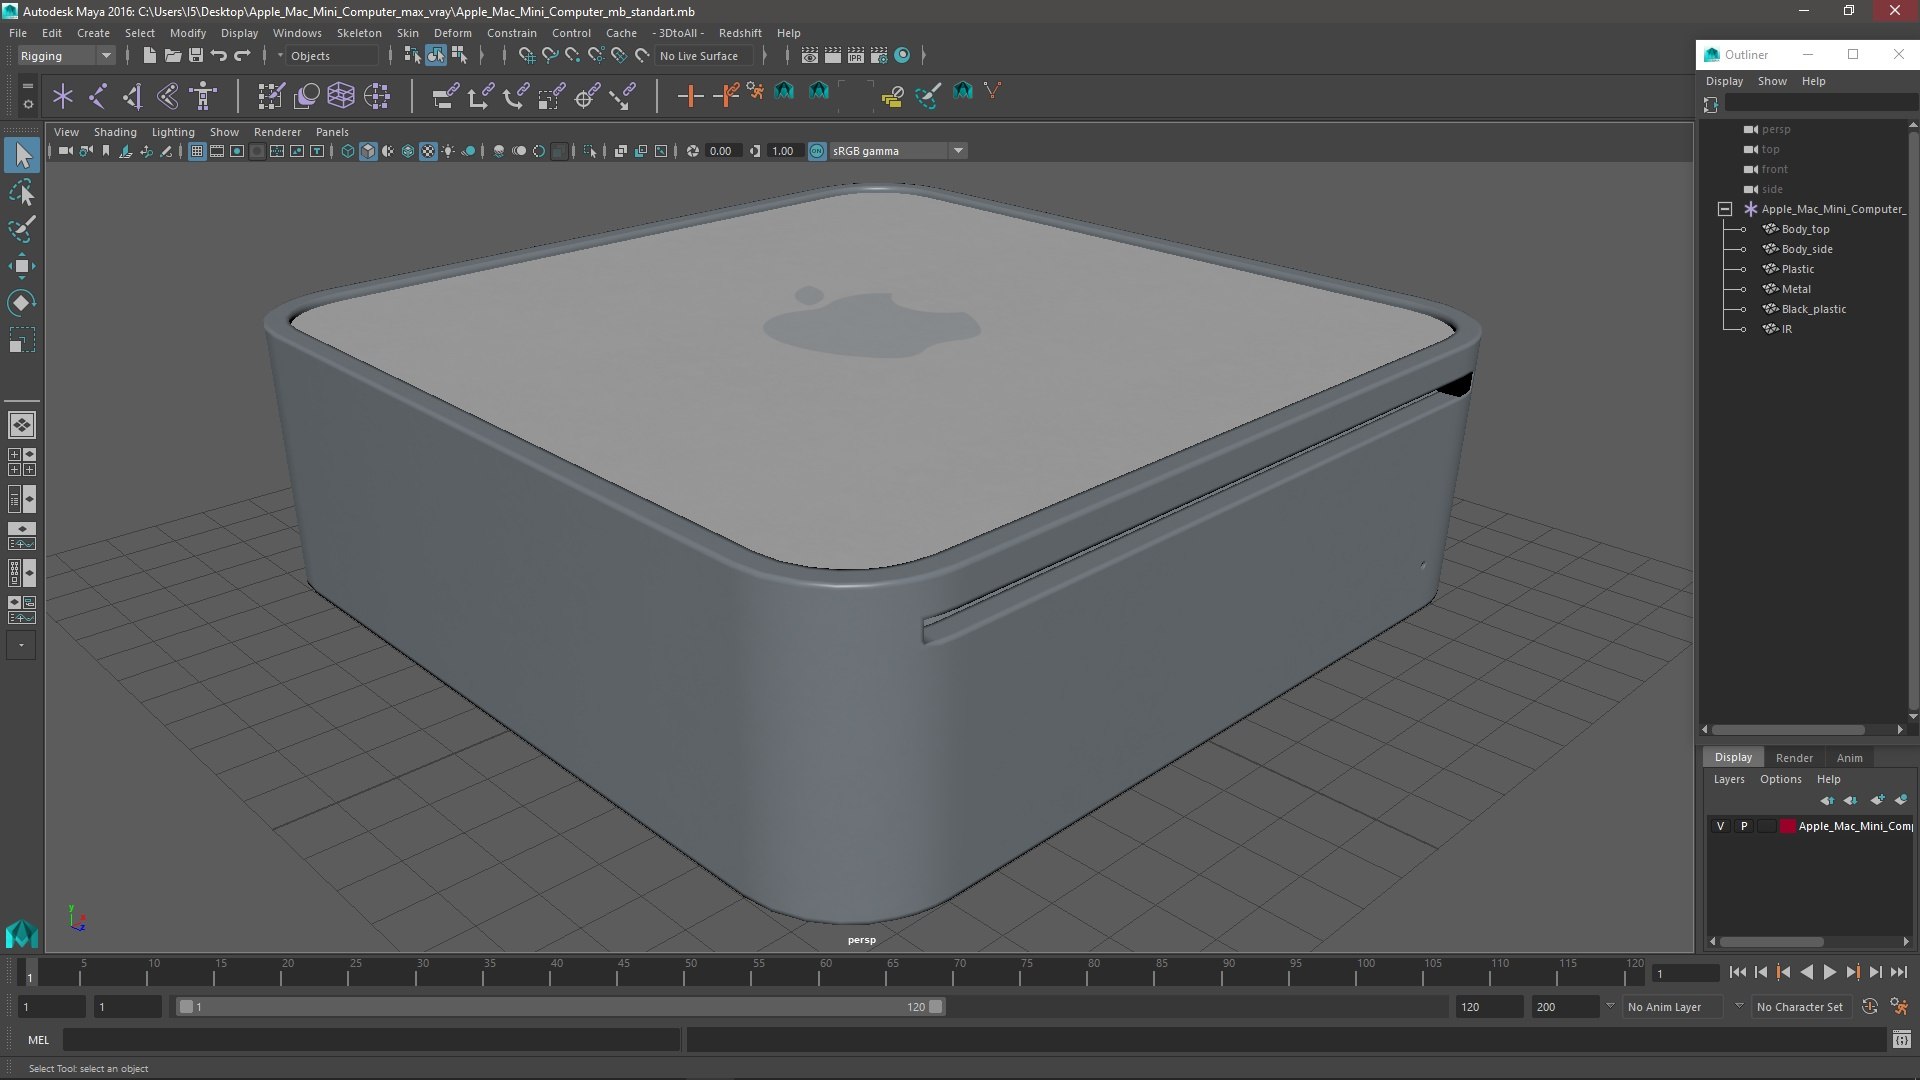The width and height of the screenshot is (1920, 1080).
Task: Click play forwards button
Action: (1830, 972)
